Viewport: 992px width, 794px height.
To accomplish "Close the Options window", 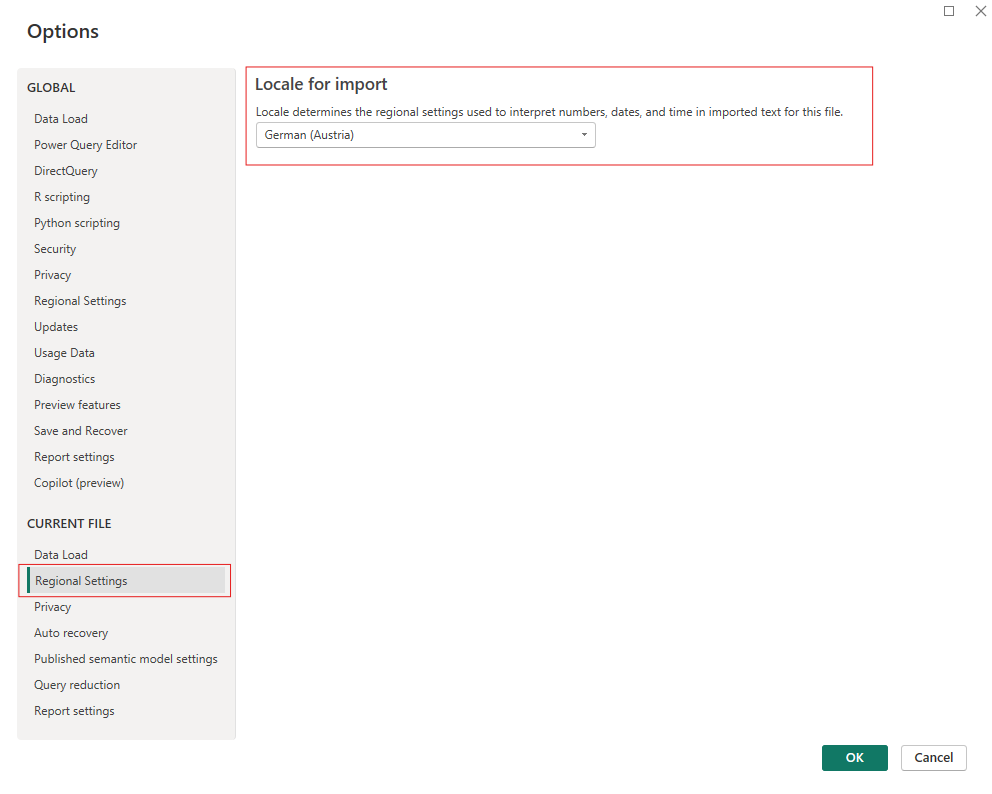I will [x=980, y=11].
